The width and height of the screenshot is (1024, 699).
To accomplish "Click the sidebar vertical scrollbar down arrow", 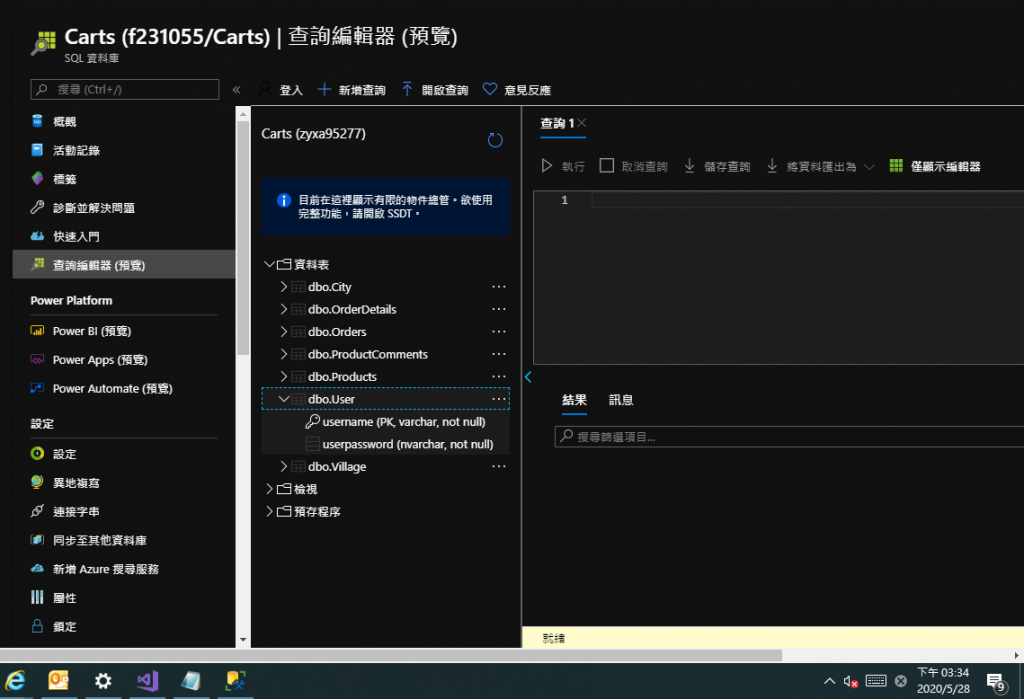I will click(x=243, y=640).
